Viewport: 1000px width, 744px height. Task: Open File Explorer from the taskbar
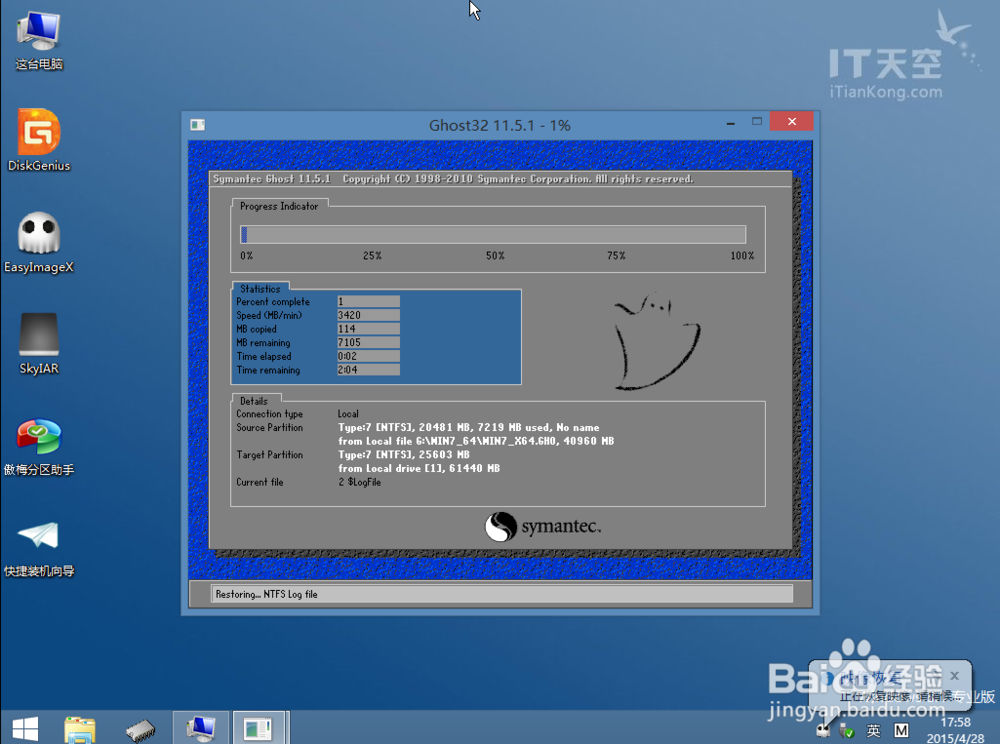click(80, 729)
